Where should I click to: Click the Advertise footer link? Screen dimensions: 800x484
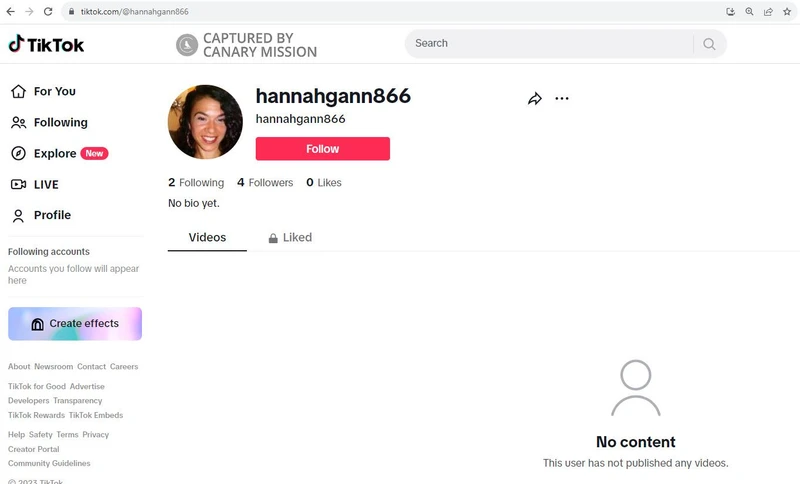87,387
